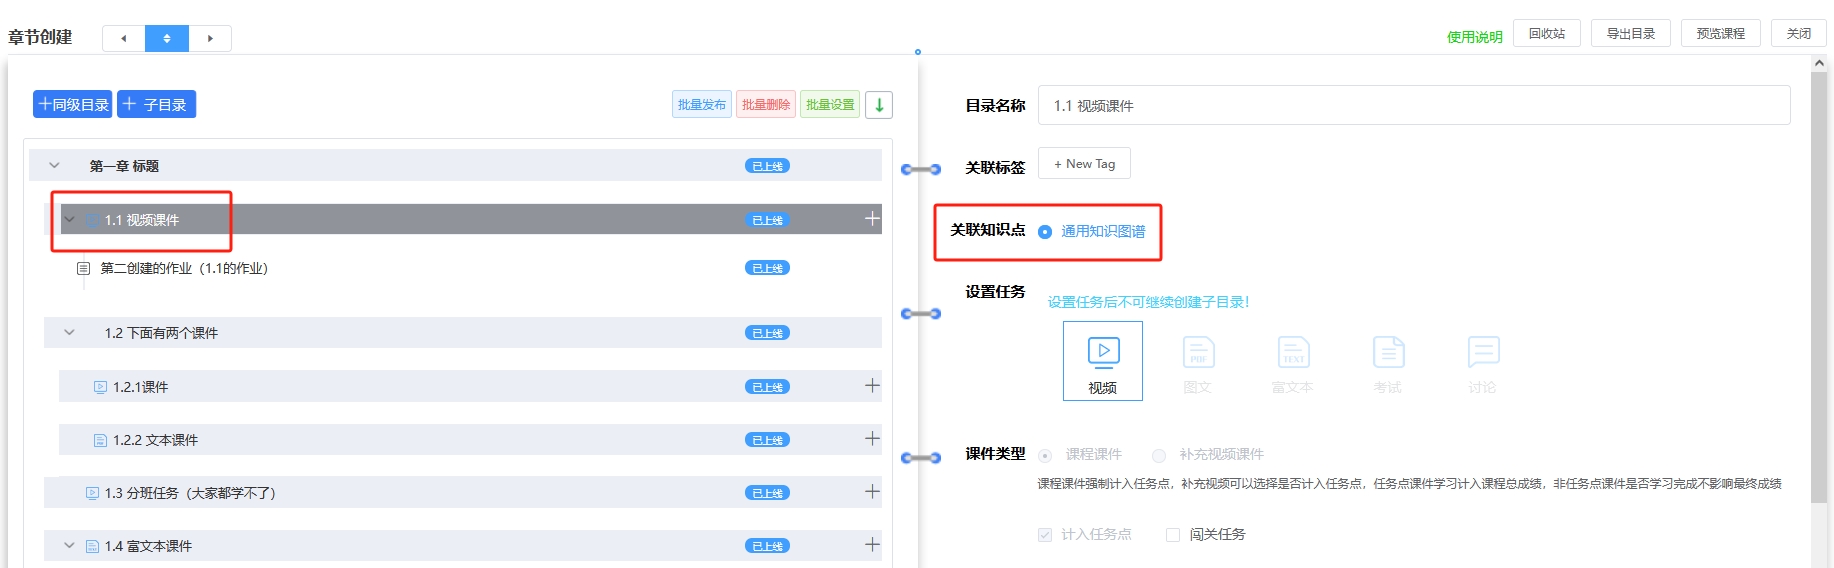The image size is (1834, 568).
Task: Select 通用知识图谱 radio option
Action: 1045,232
